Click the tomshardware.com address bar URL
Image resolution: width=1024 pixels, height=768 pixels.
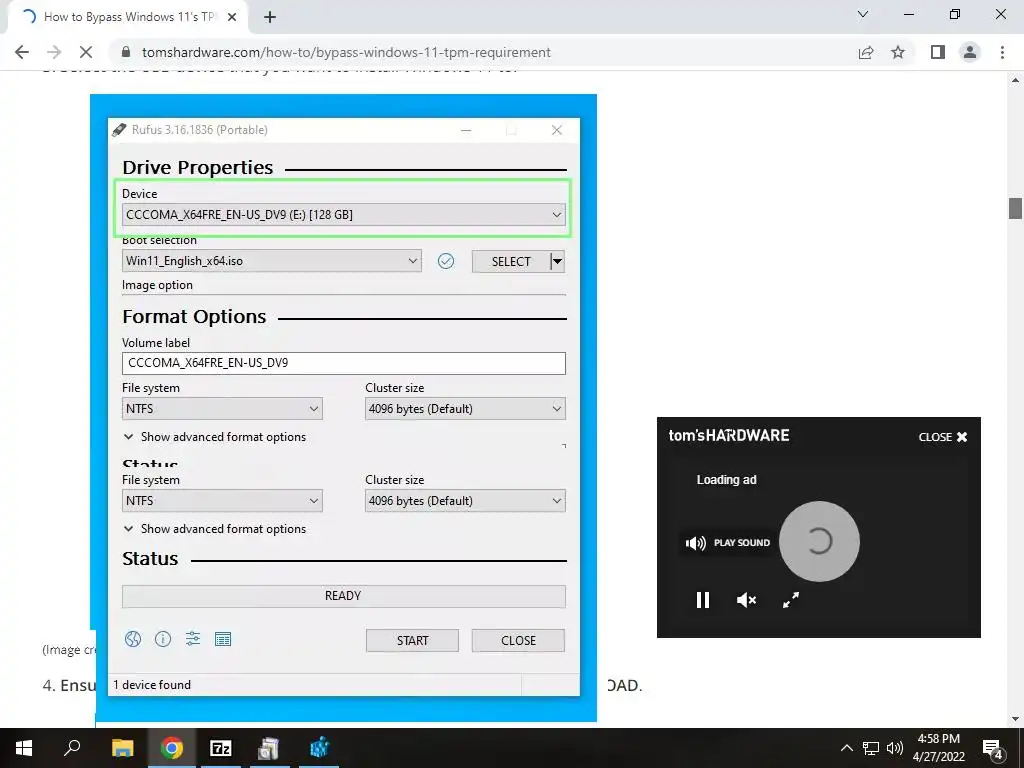tap(346, 52)
